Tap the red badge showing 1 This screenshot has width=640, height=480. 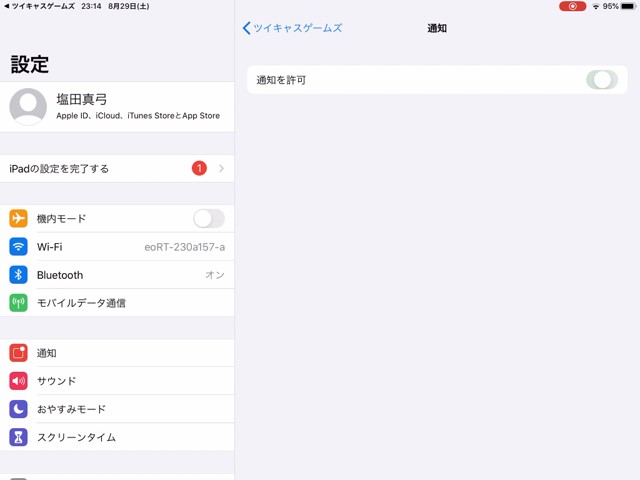point(199,168)
